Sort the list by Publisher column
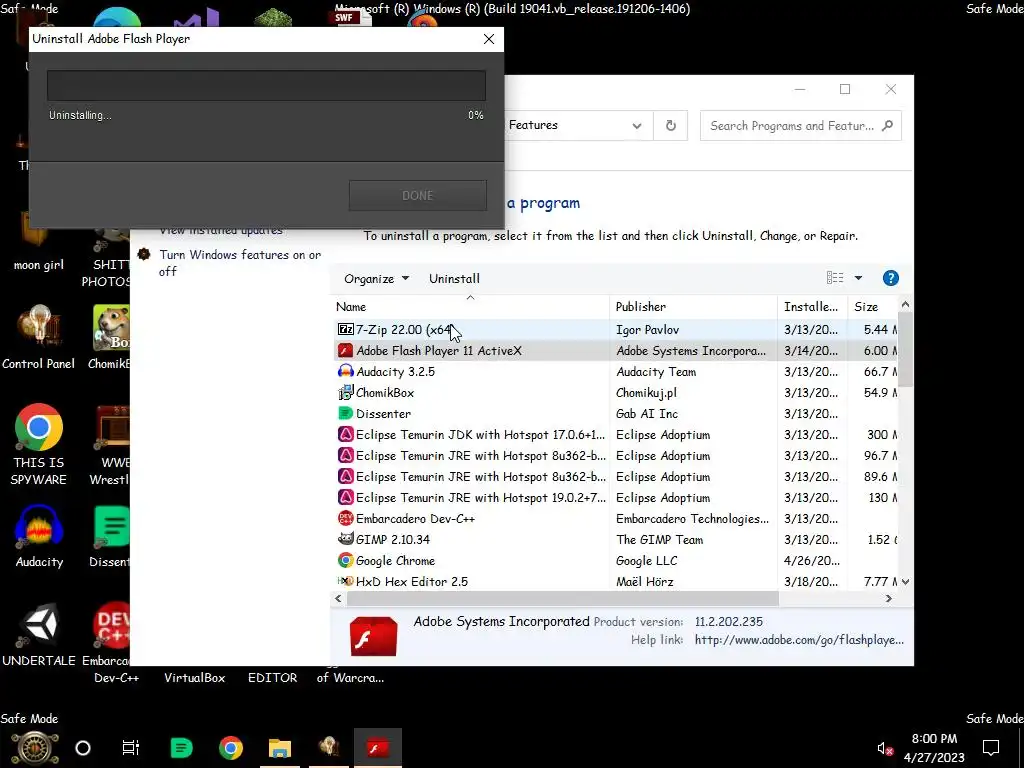 694,307
